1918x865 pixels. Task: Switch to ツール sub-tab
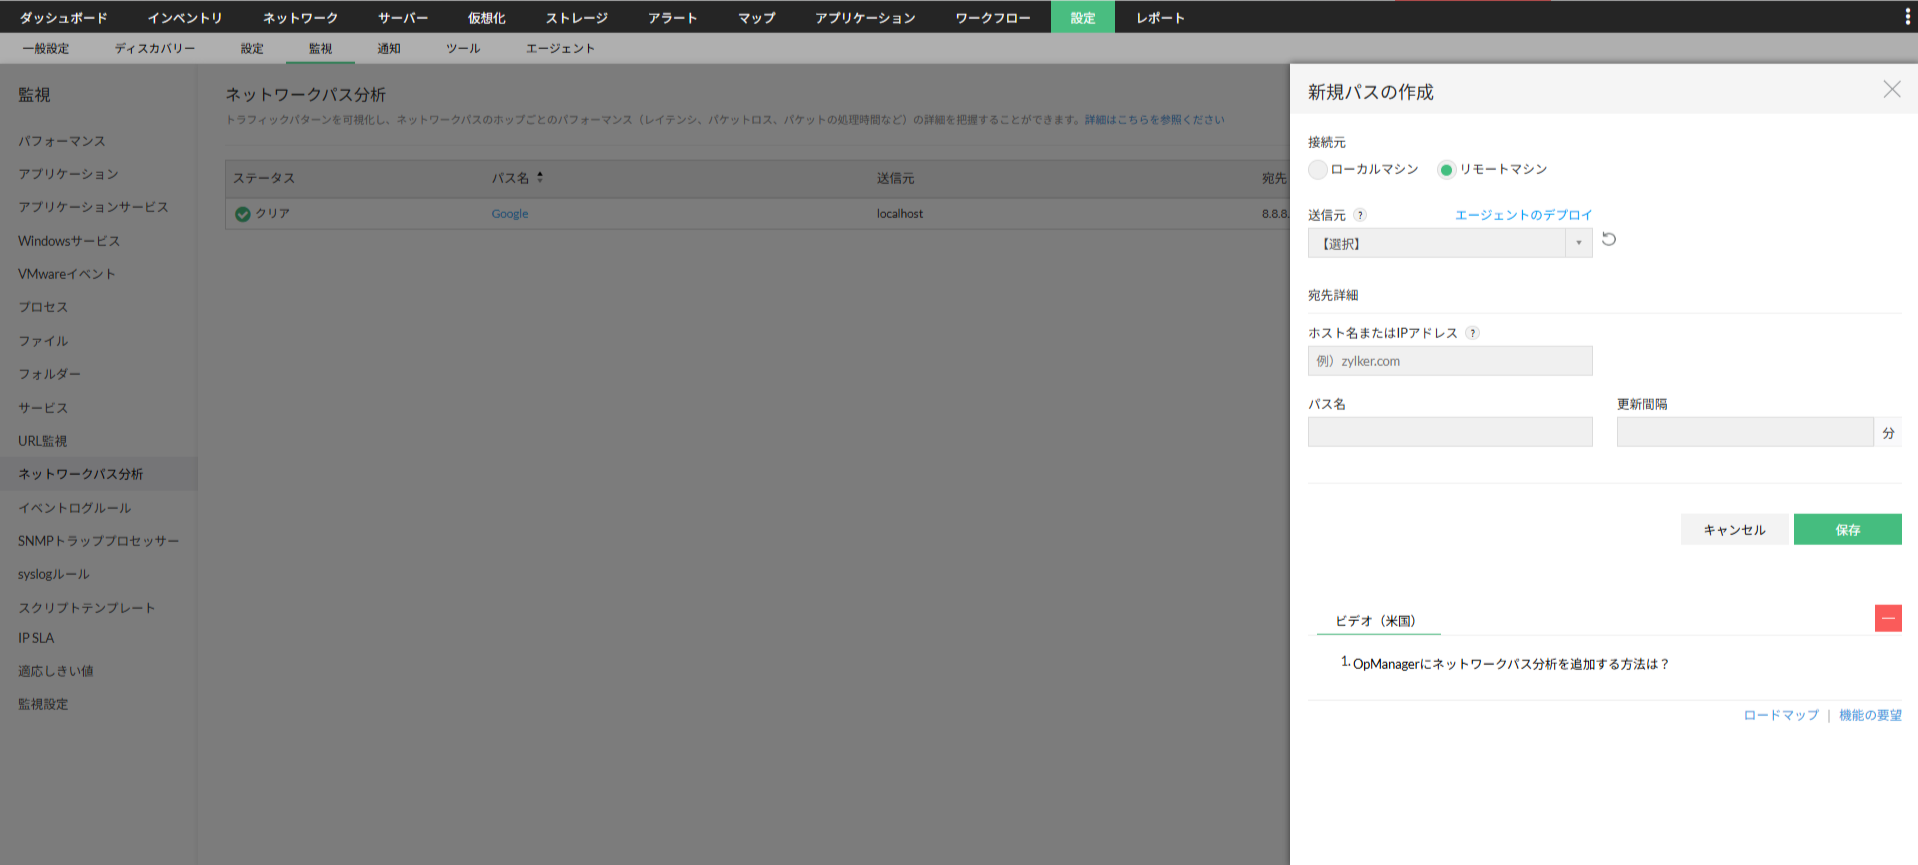coord(463,48)
